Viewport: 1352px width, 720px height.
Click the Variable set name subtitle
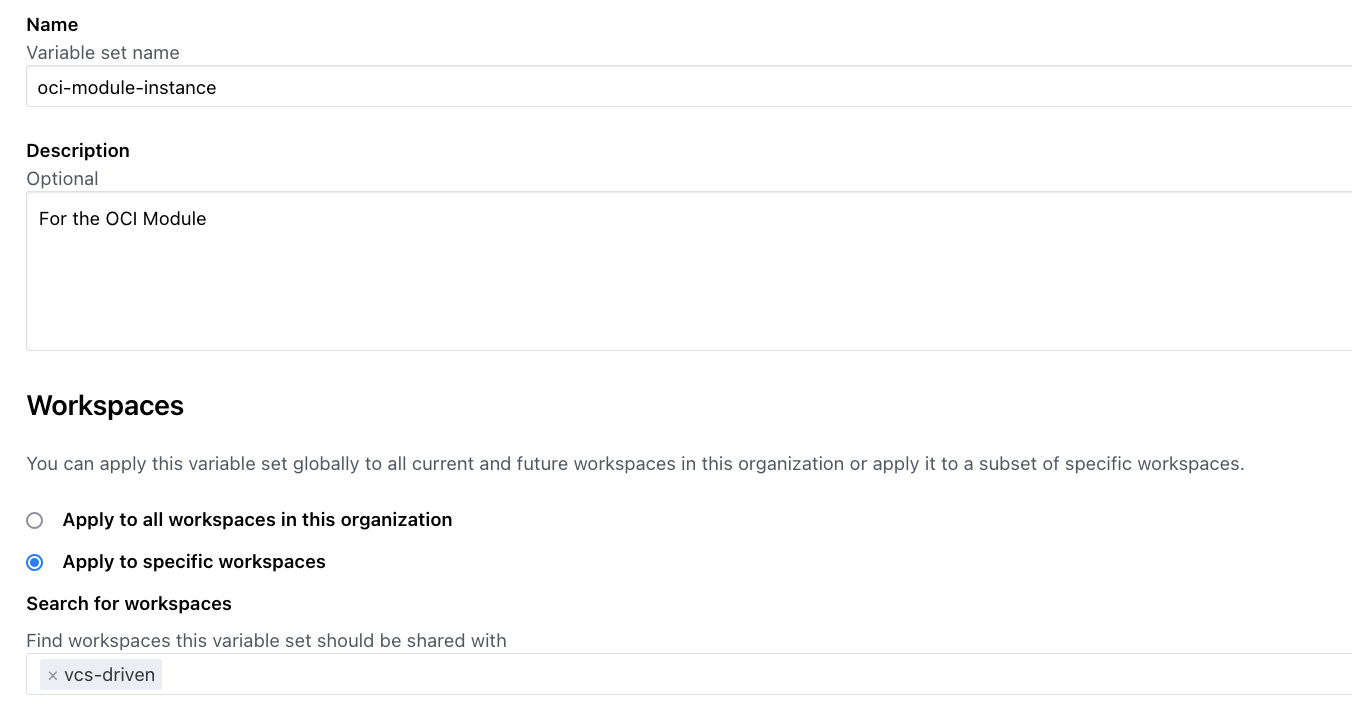tap(103, 52)
